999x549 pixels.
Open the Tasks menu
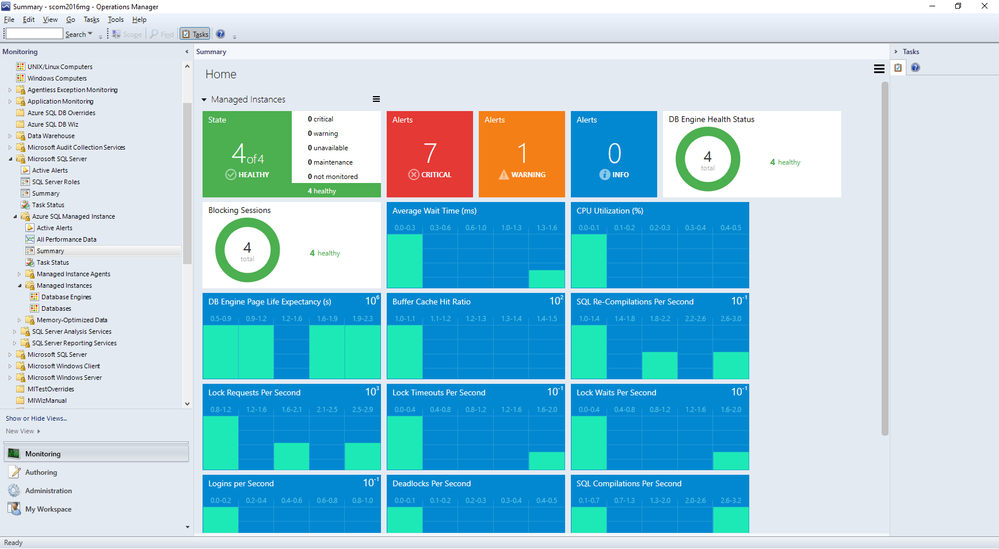pyautogui.click(x=91, y=20)
